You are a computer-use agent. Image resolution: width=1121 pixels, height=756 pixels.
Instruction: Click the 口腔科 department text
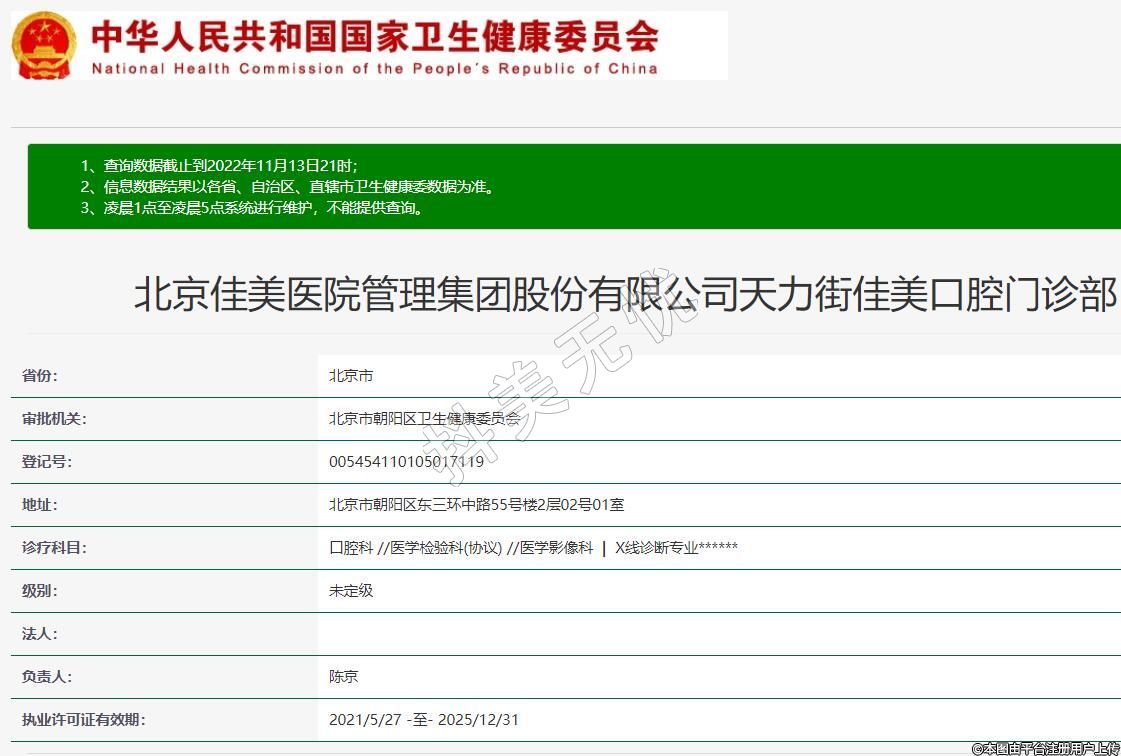point(351,548)
